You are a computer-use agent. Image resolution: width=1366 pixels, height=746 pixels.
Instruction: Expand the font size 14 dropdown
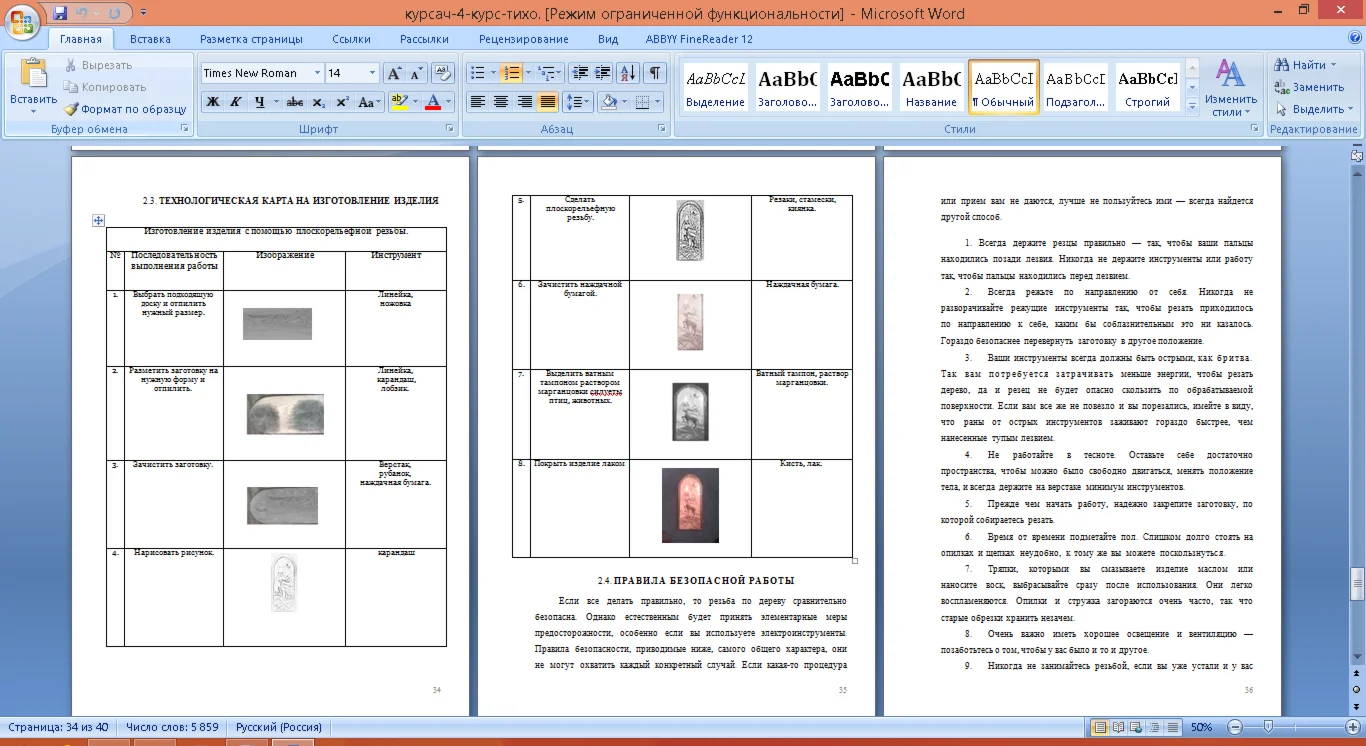coord(372,73)
